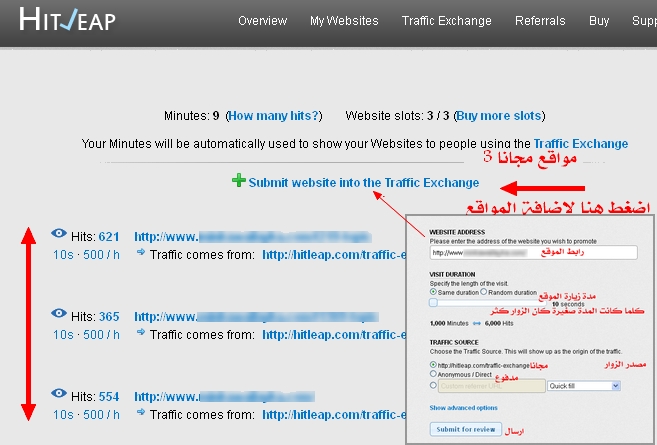
Task: Toggle eye icon for Hits 621 website
Action: (x=59, y=233)
